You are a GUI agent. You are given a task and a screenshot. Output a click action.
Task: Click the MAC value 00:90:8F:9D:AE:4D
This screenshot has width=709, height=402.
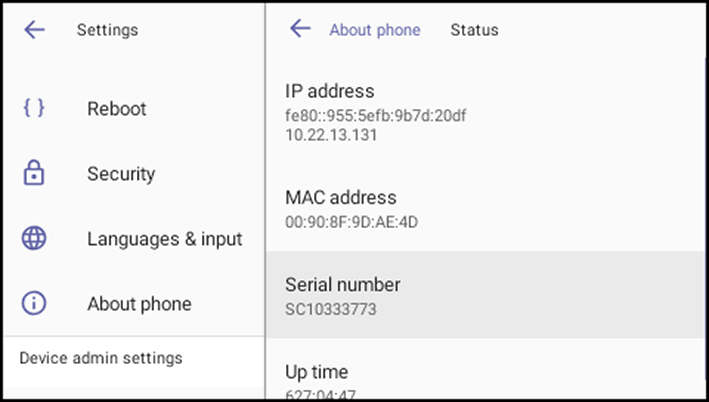coord(352,222)
